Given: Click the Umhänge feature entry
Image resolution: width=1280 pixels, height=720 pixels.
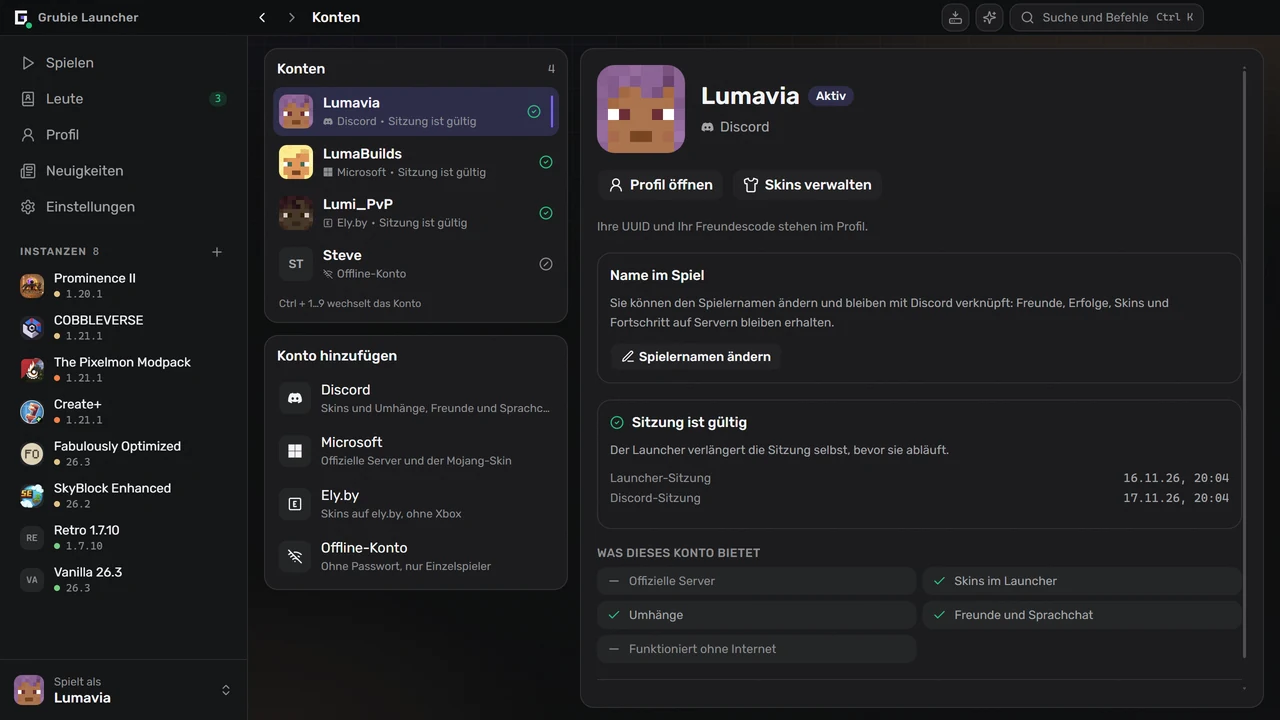Looking at the screenshot, I should pyautogui.click(x=757, y=615).
